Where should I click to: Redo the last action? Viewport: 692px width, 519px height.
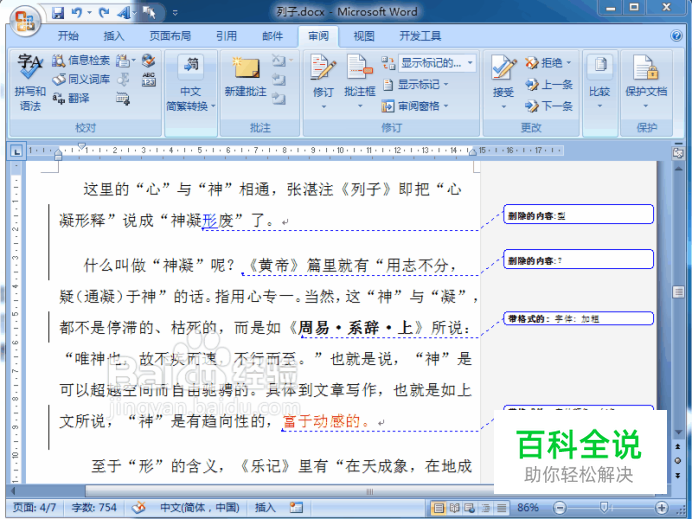pos(104,13)
